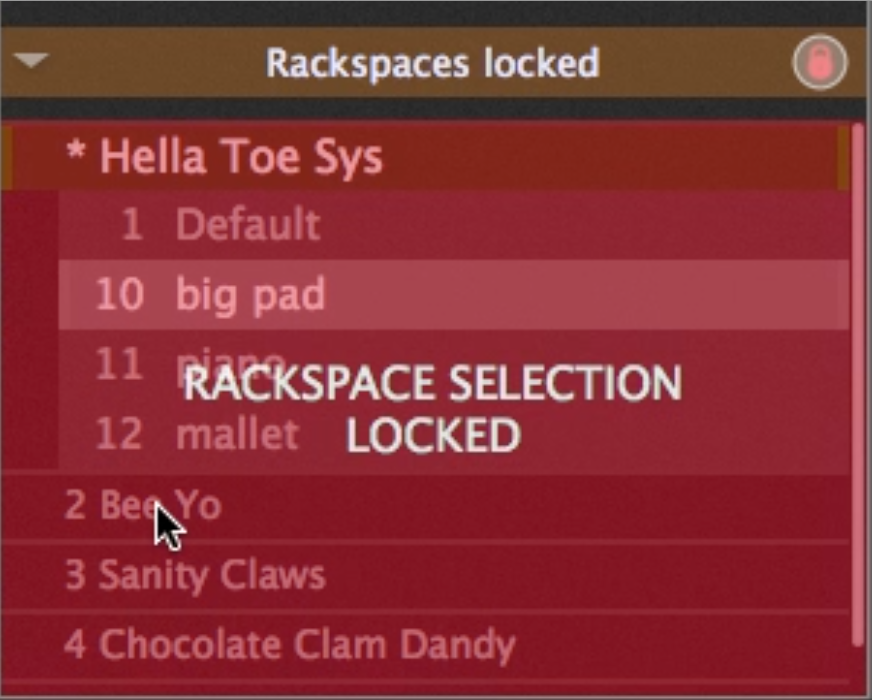Click the vertical scrollbar of the rackspace list

[x=859, y=385]
